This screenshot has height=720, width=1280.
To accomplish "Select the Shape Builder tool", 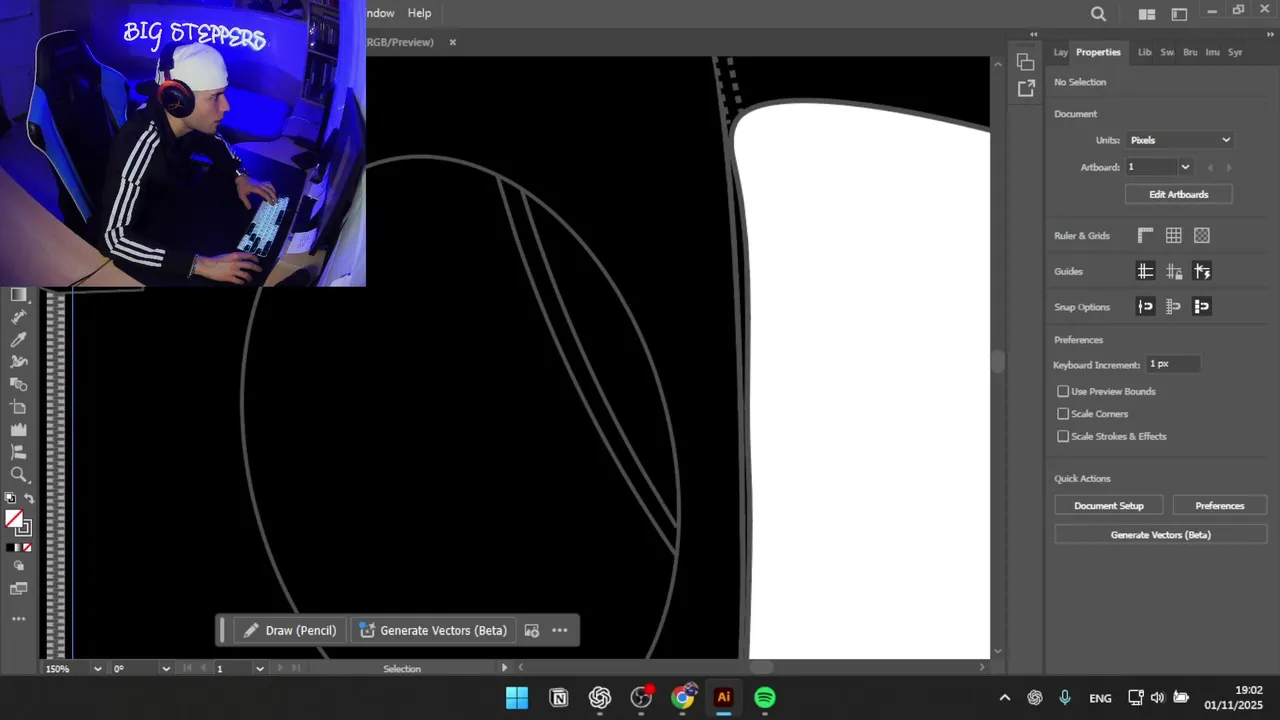I will click(18, 385).
